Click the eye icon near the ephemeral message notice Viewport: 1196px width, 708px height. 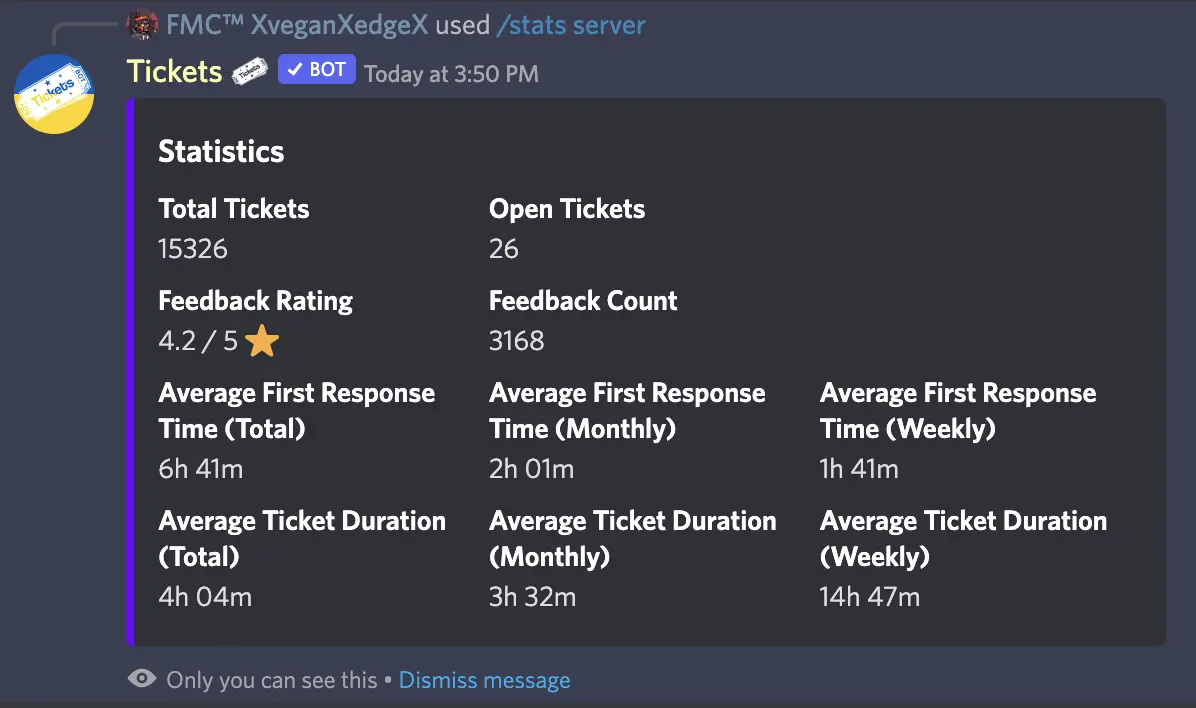click(143, 679)
